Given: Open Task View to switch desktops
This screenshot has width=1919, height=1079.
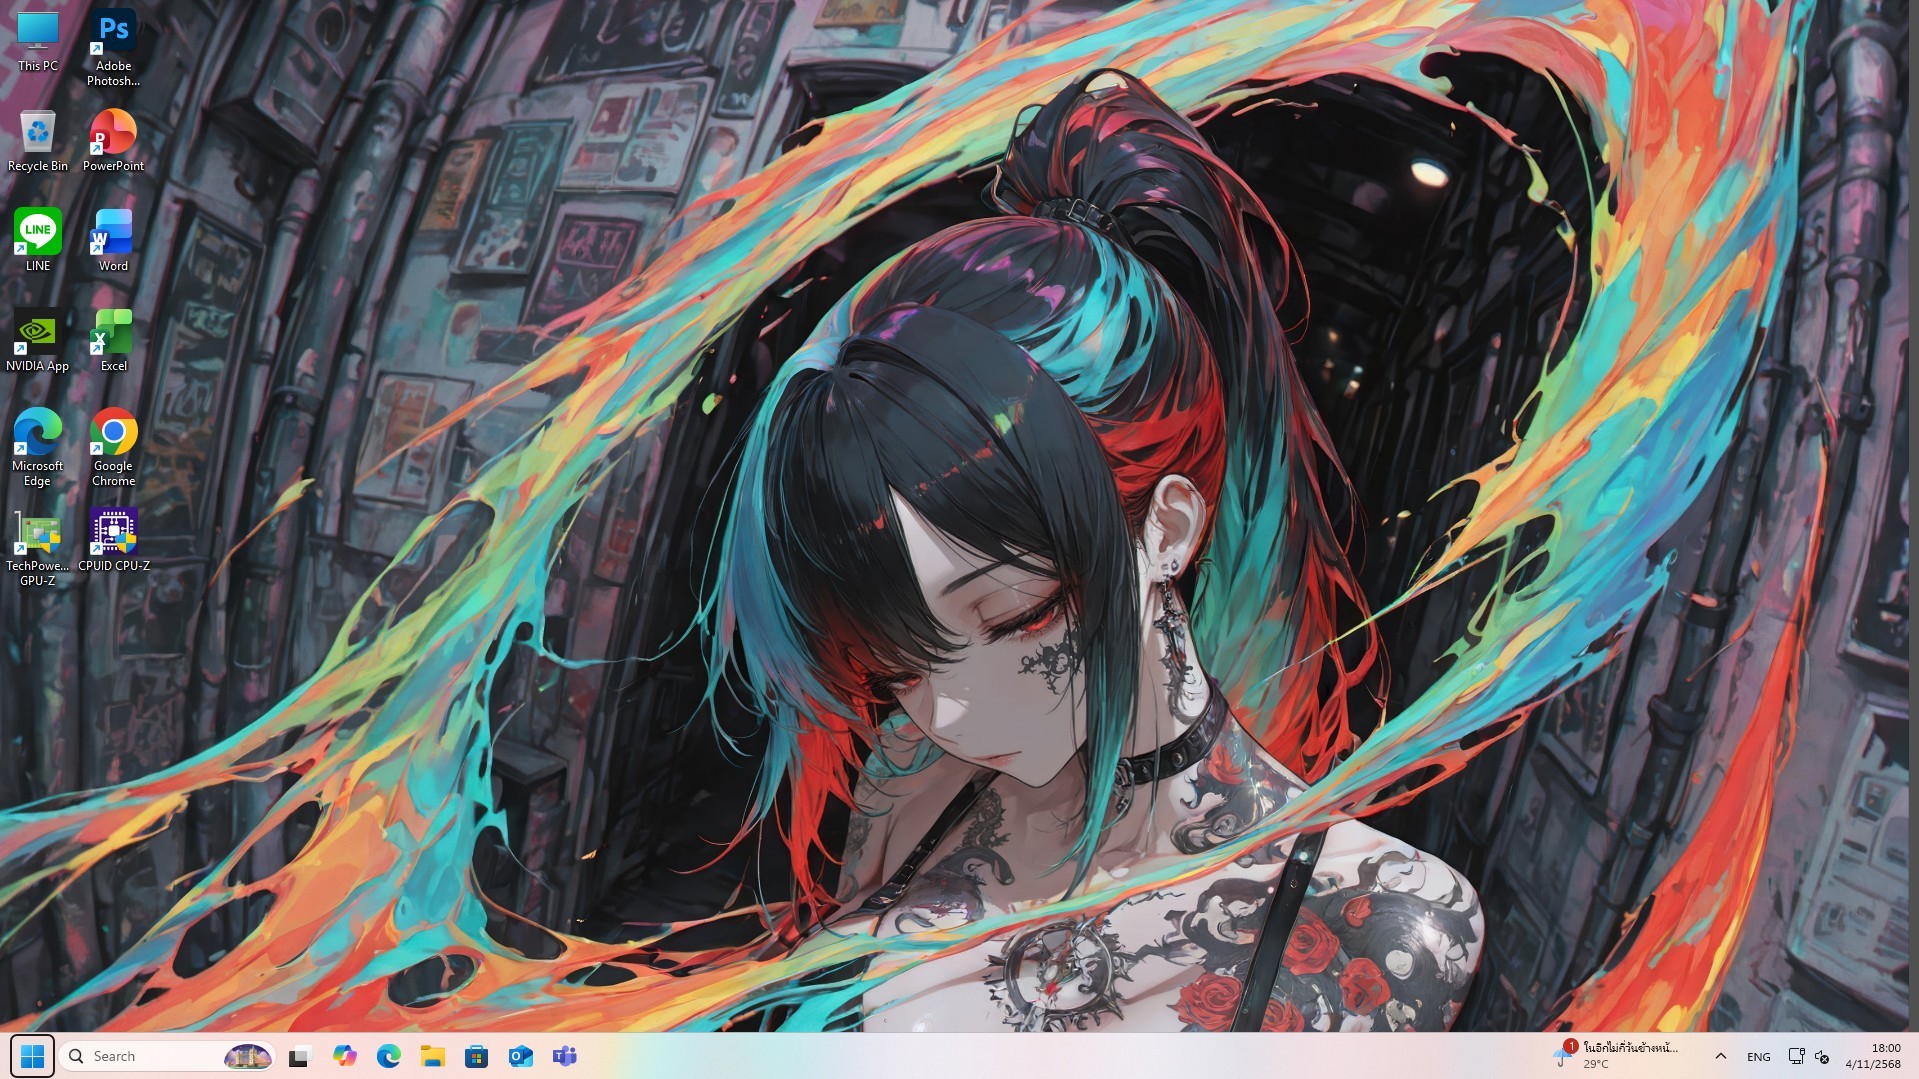Looking at the screenshot, I should click(298, 1056).
